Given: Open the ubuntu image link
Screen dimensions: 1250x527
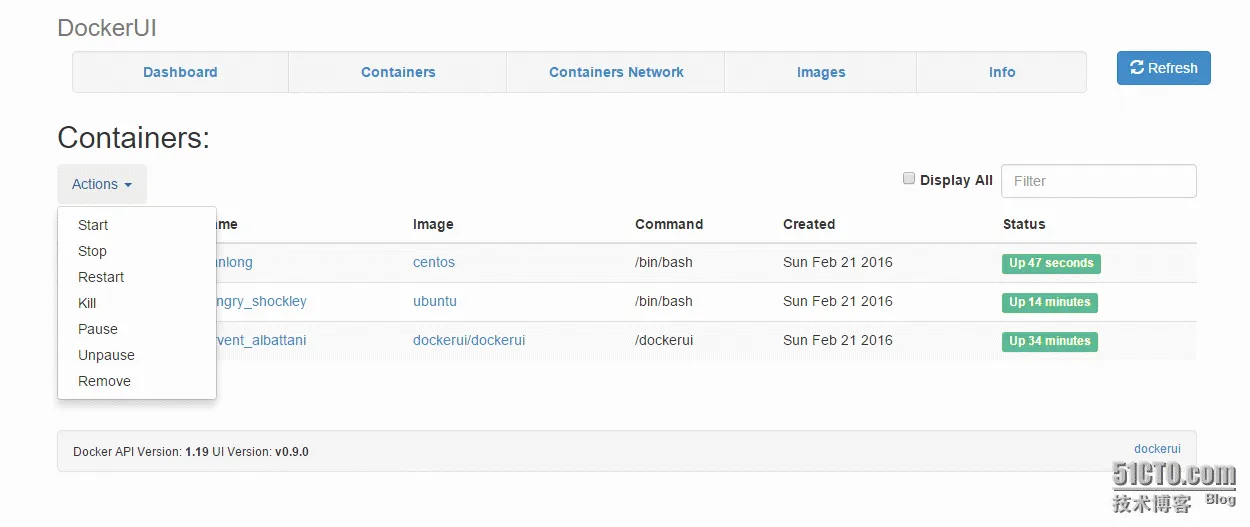Looking at the screenshot, I should click(435, 301).
